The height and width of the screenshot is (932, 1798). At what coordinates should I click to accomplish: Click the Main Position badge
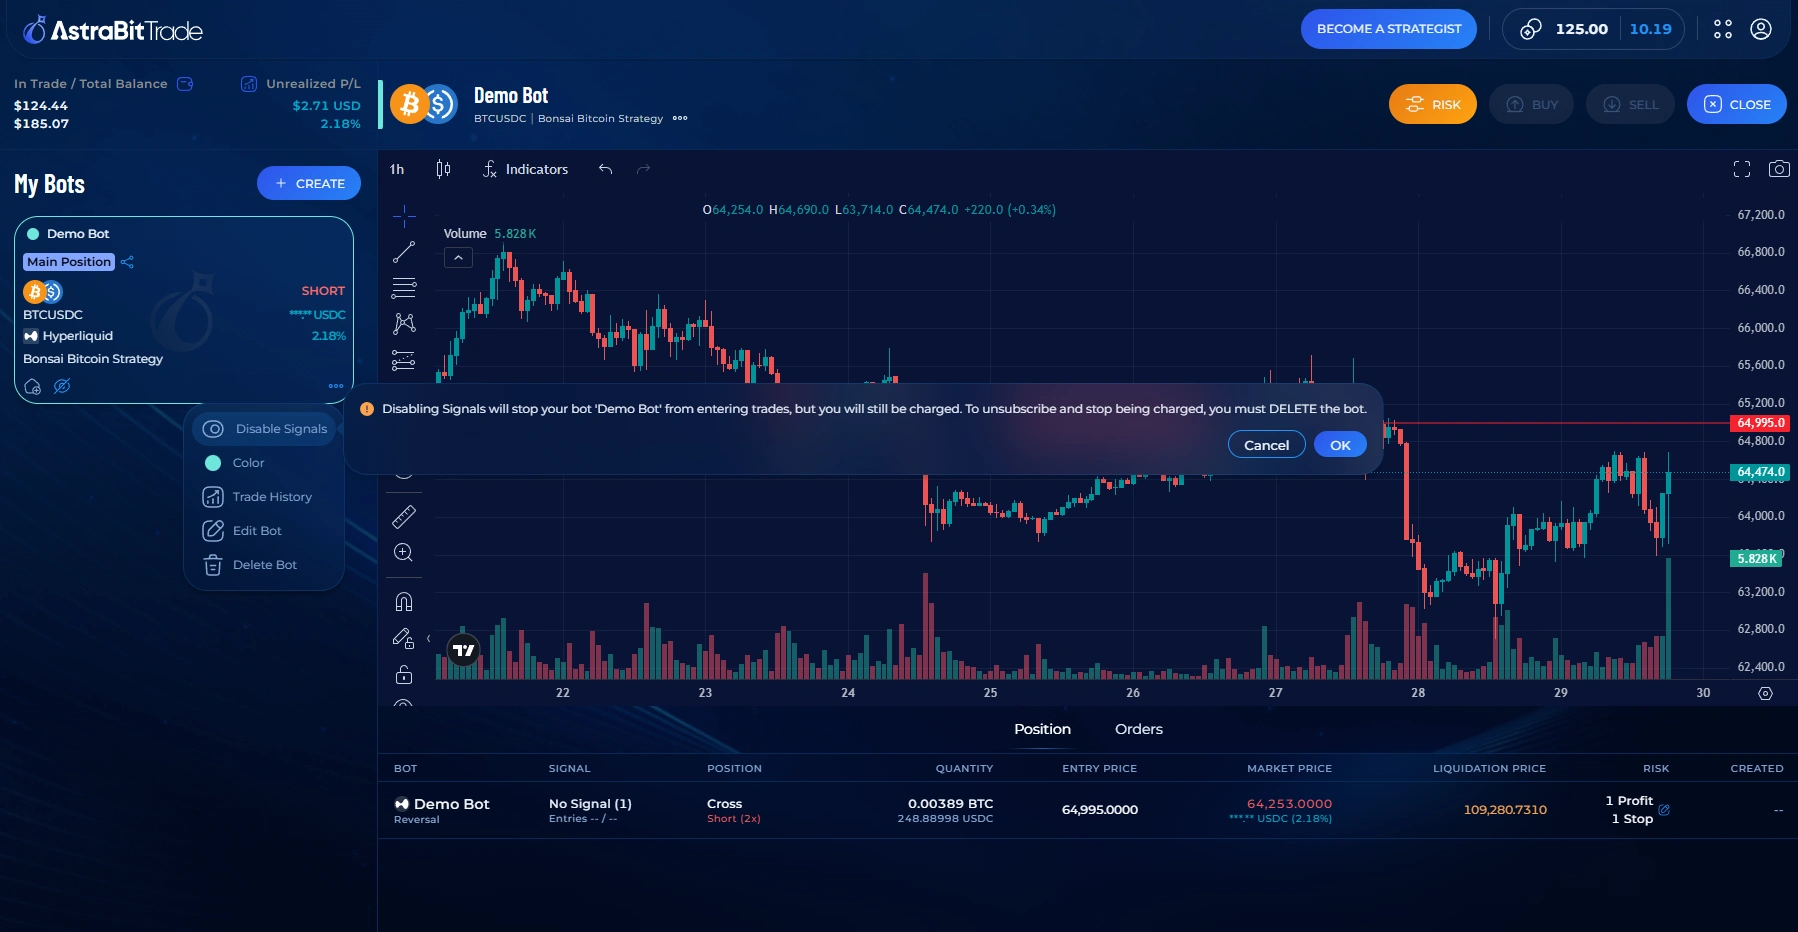(69, 262)
